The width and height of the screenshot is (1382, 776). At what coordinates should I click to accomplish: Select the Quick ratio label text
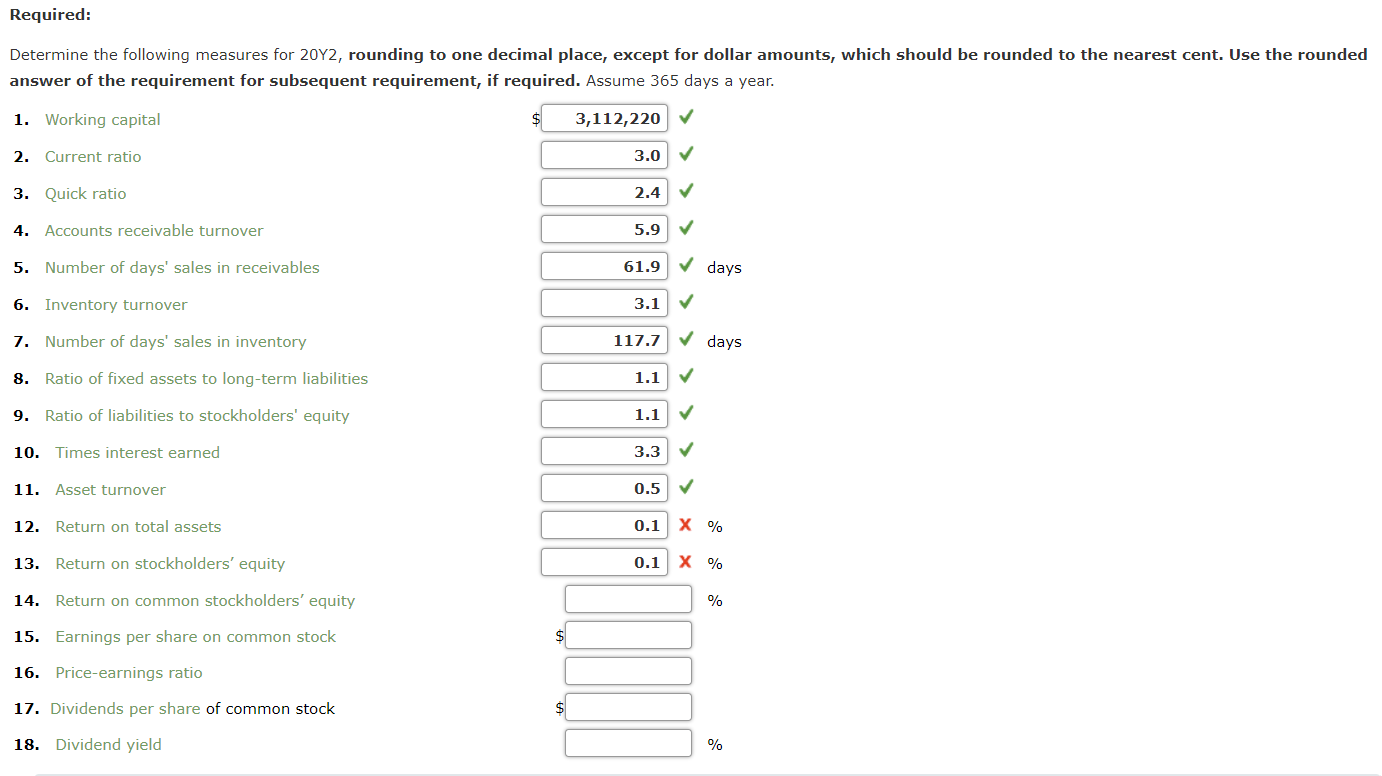84,193
